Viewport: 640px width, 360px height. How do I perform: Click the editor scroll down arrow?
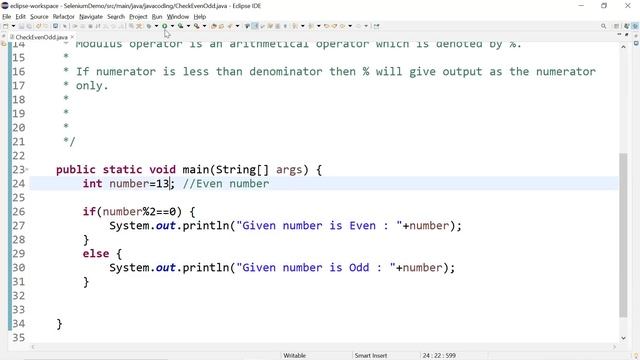tap(623, 338)
